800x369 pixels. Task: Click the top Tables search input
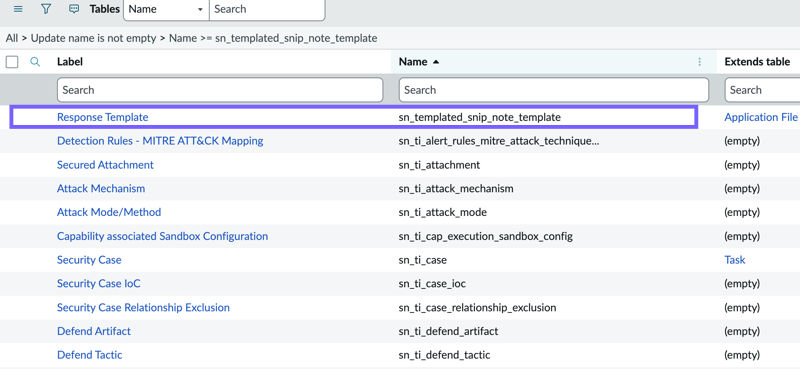267,9
